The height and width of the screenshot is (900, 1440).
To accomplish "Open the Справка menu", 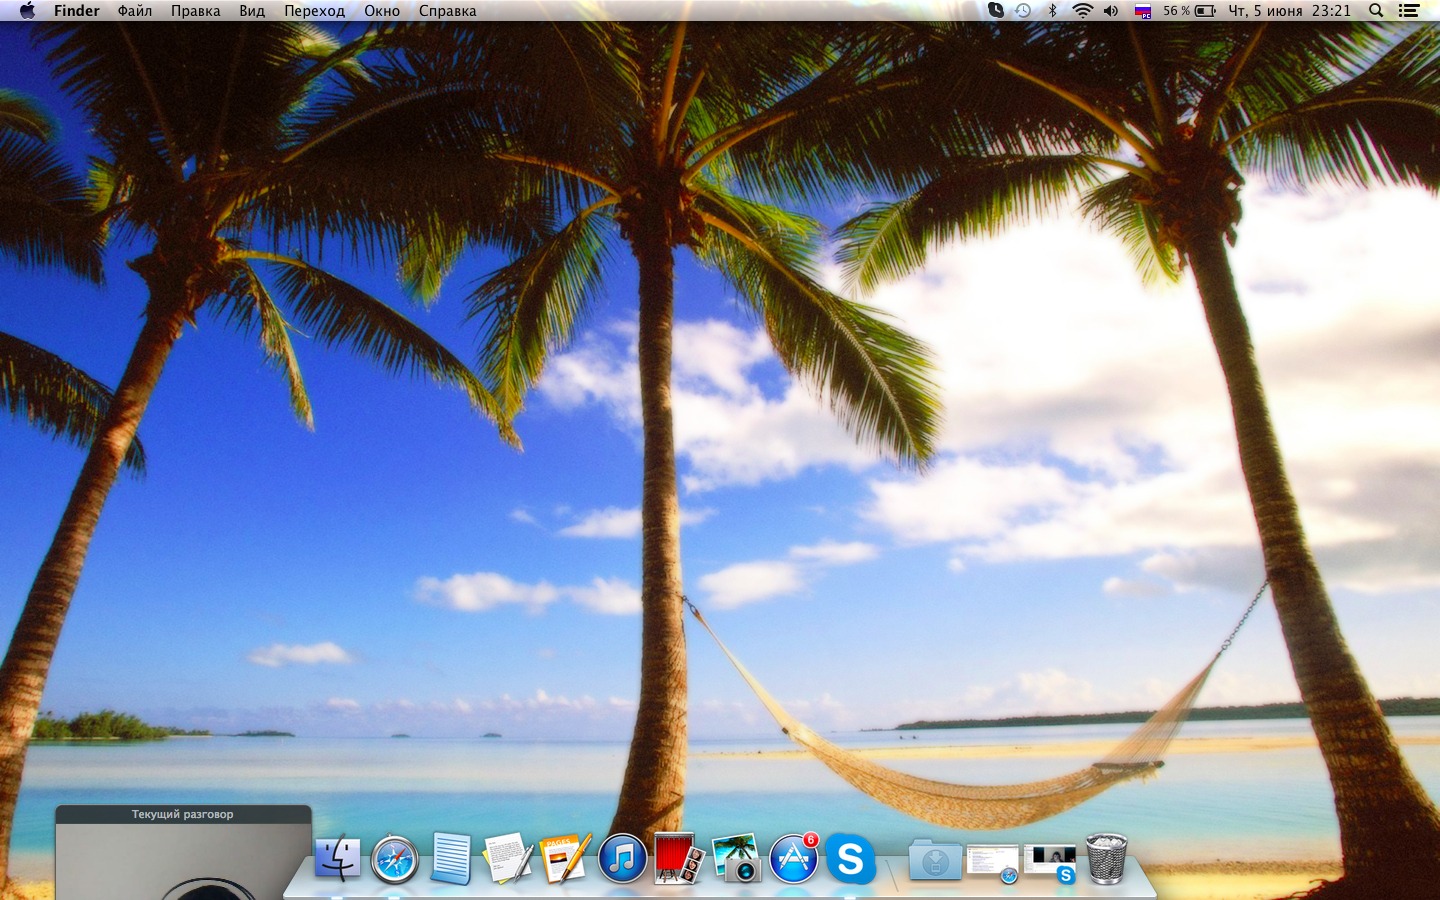I will tap(447, 11).
